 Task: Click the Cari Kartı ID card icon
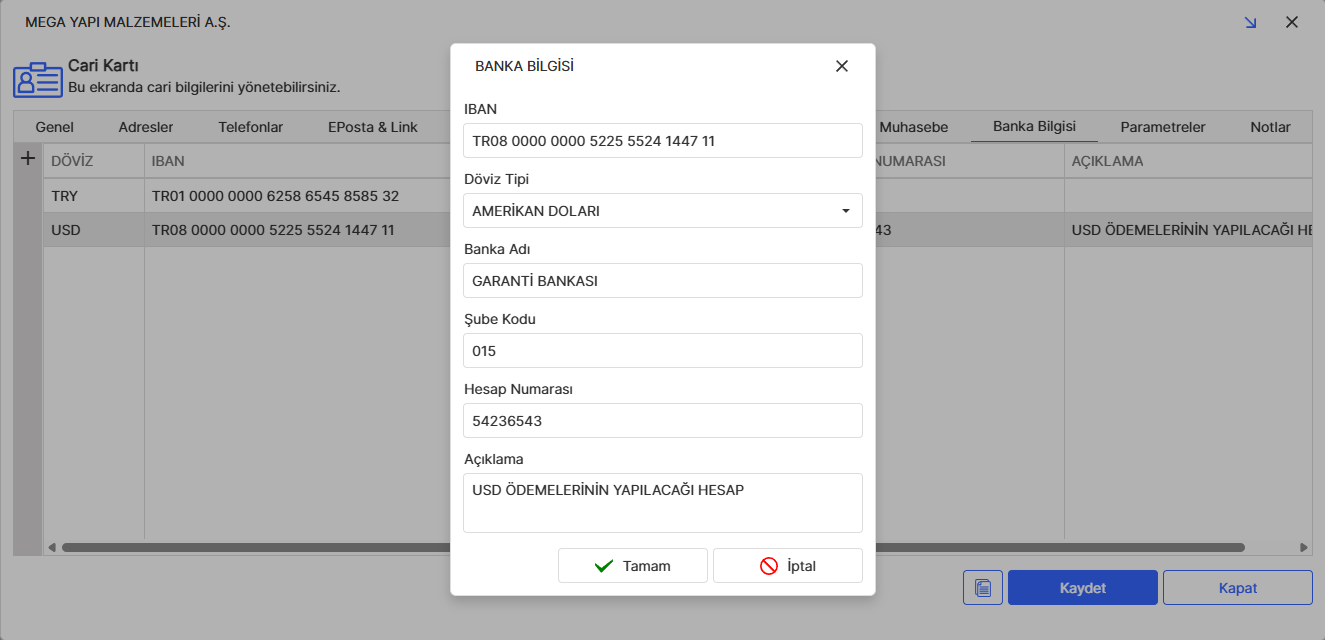pyautogui.click(x=37, y=80)
